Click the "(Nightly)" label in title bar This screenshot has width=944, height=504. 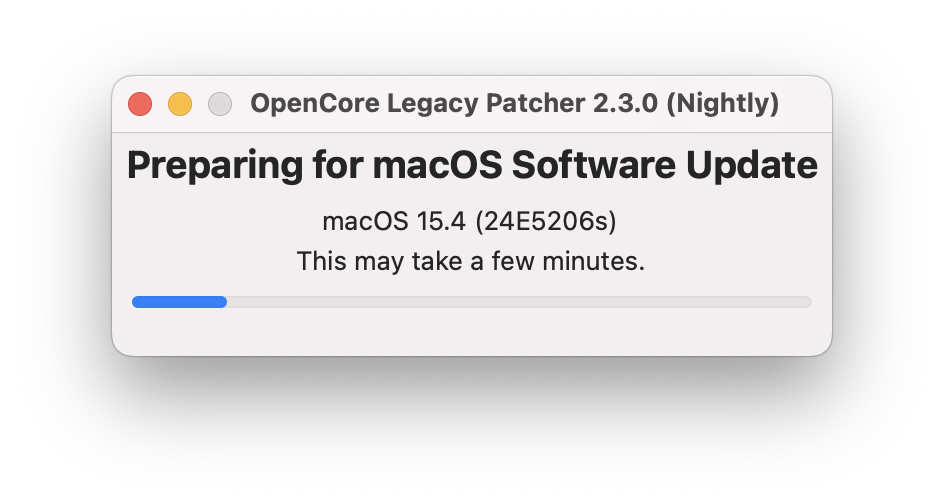click(722, 104)
